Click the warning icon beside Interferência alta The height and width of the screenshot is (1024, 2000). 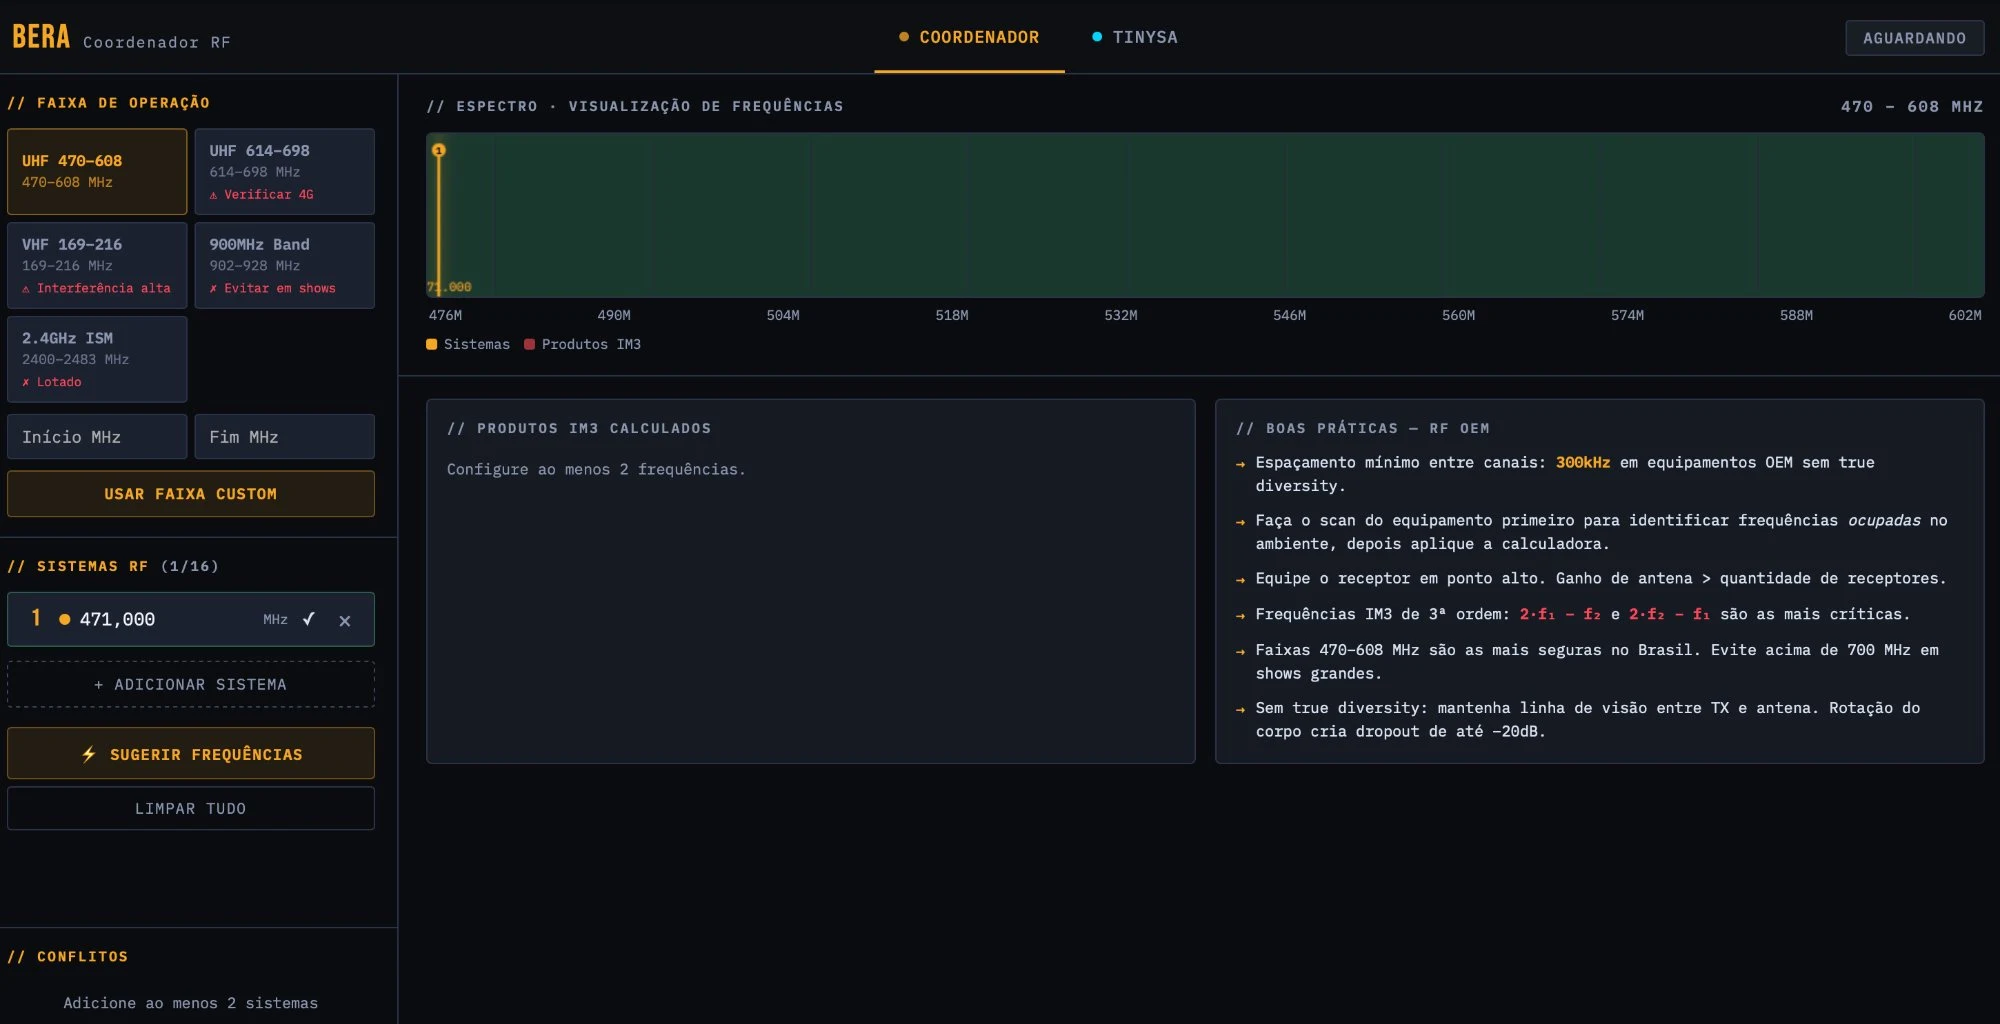click(26, 288)
